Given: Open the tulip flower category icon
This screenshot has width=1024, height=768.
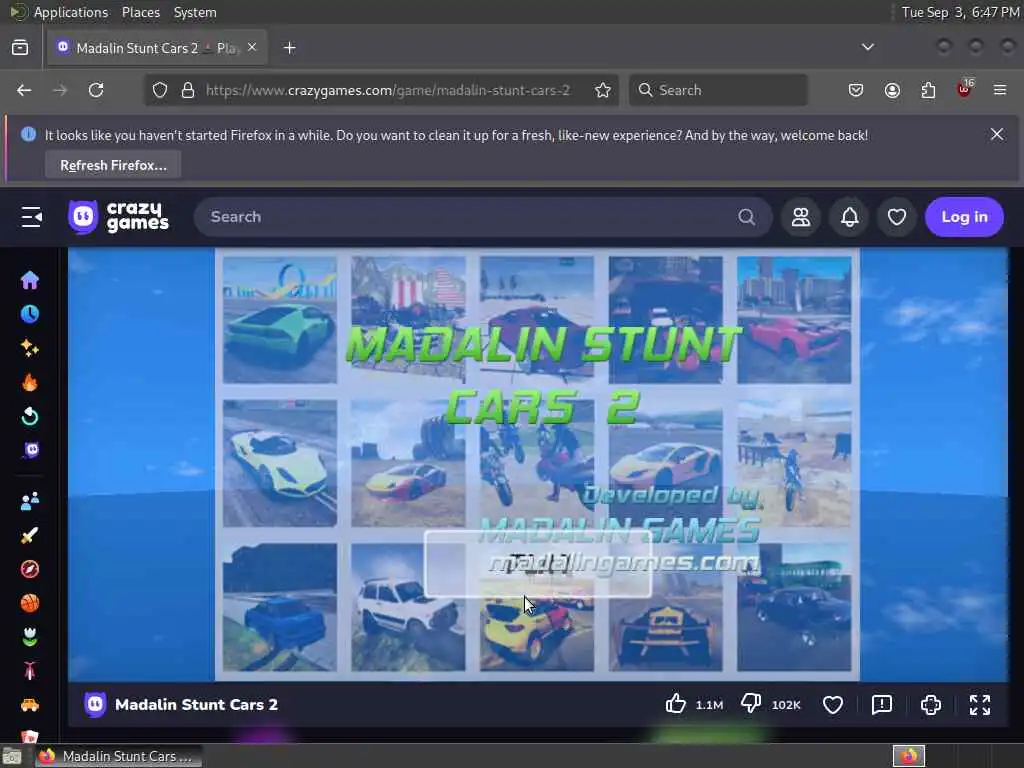Looking at the screenshot, I should [x=29, y=637].
